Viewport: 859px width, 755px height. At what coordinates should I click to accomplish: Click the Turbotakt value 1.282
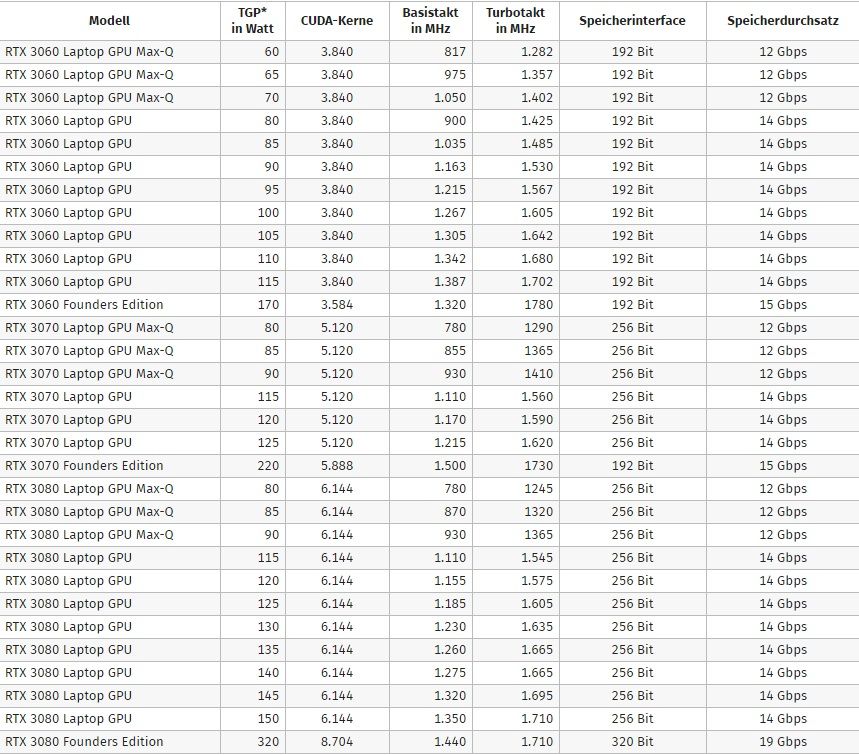coord(537,52)
